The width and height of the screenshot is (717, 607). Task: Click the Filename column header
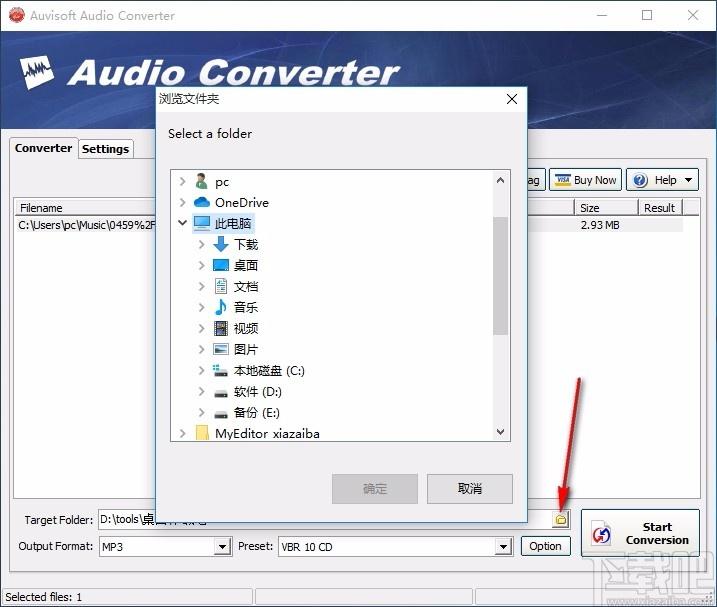85,208
